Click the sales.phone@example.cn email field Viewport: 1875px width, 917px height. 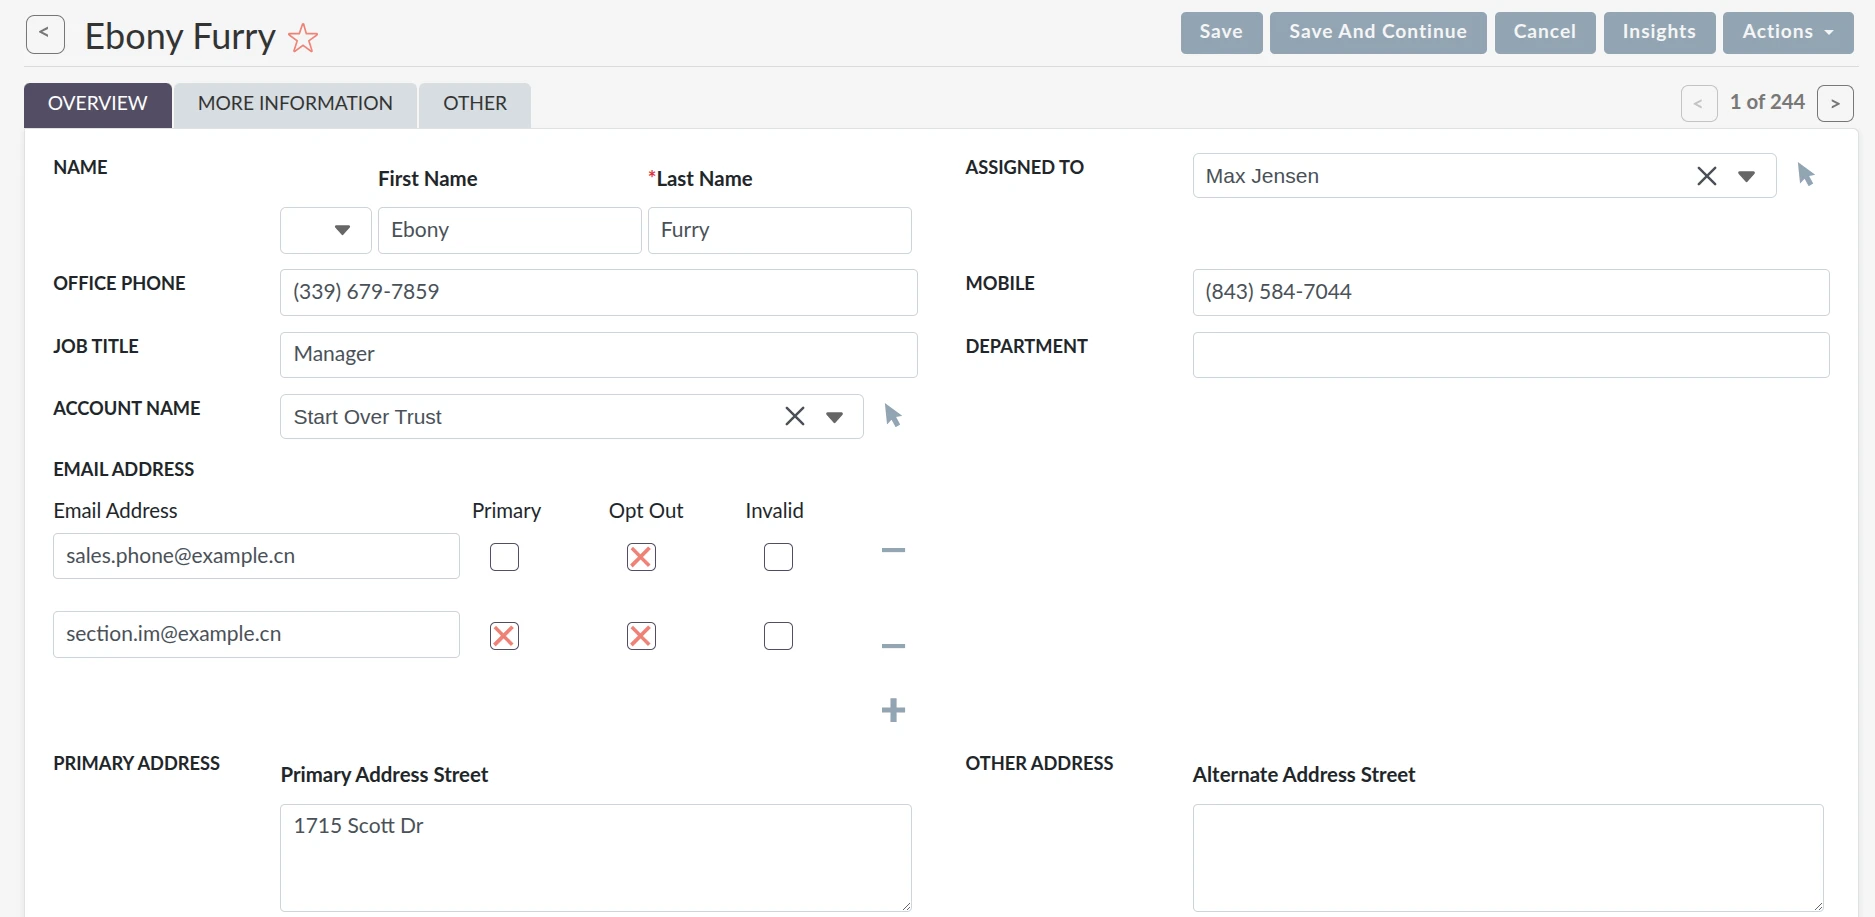tap(256, 556)
